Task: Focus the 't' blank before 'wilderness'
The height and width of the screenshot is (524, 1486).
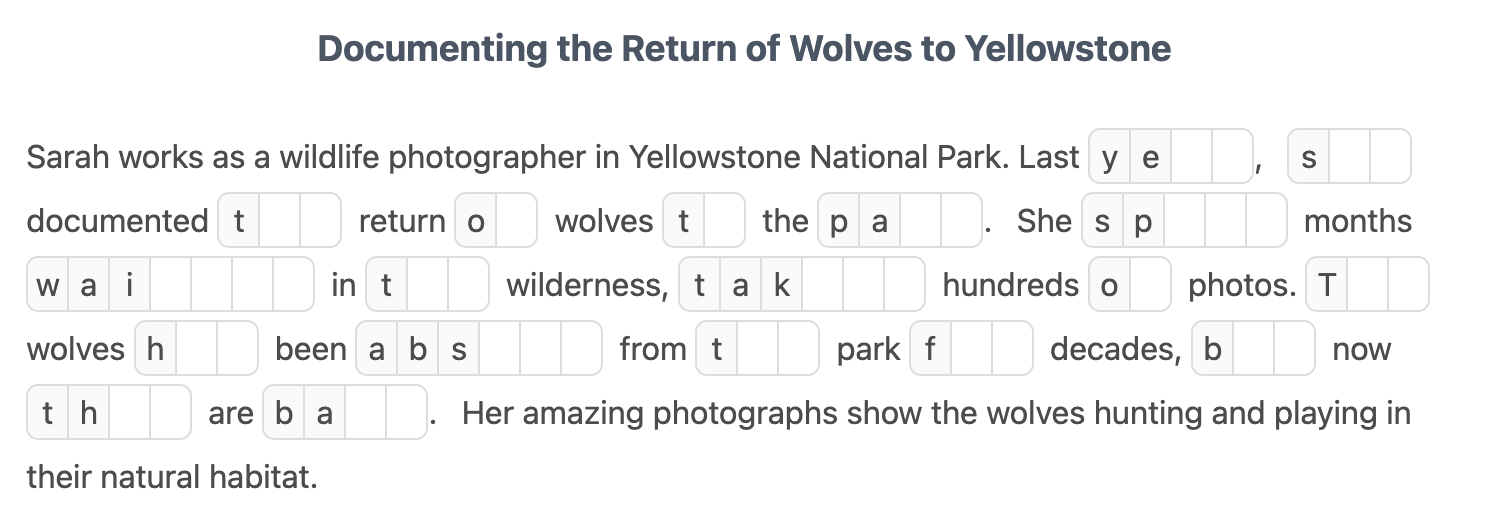Action: [x=427, y=285]
